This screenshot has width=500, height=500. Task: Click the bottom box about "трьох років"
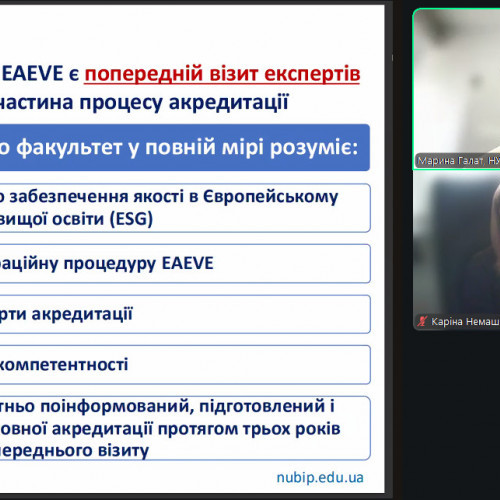pos(185,428)
